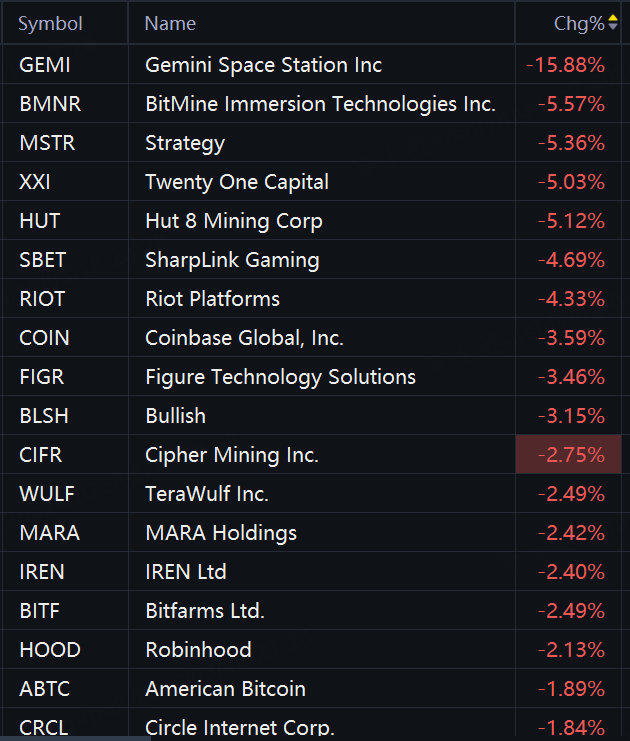Open the HOOD Robinhood row
The width and height of the screenshot is (630, 741).
tap(198, 650)
